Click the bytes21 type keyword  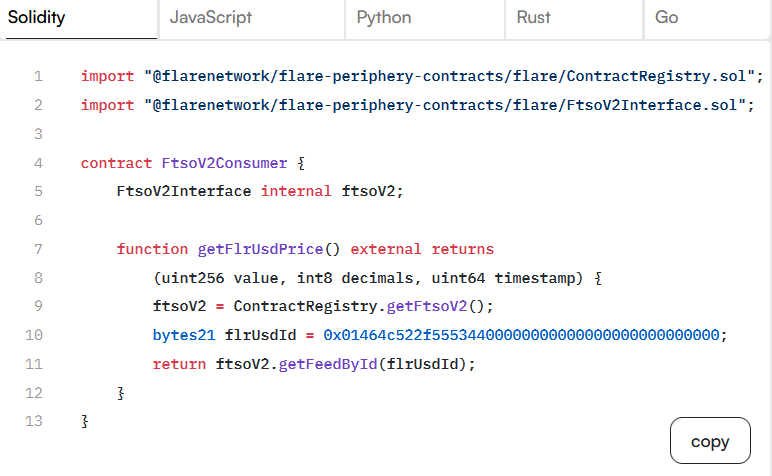click(x=184, y=335)
